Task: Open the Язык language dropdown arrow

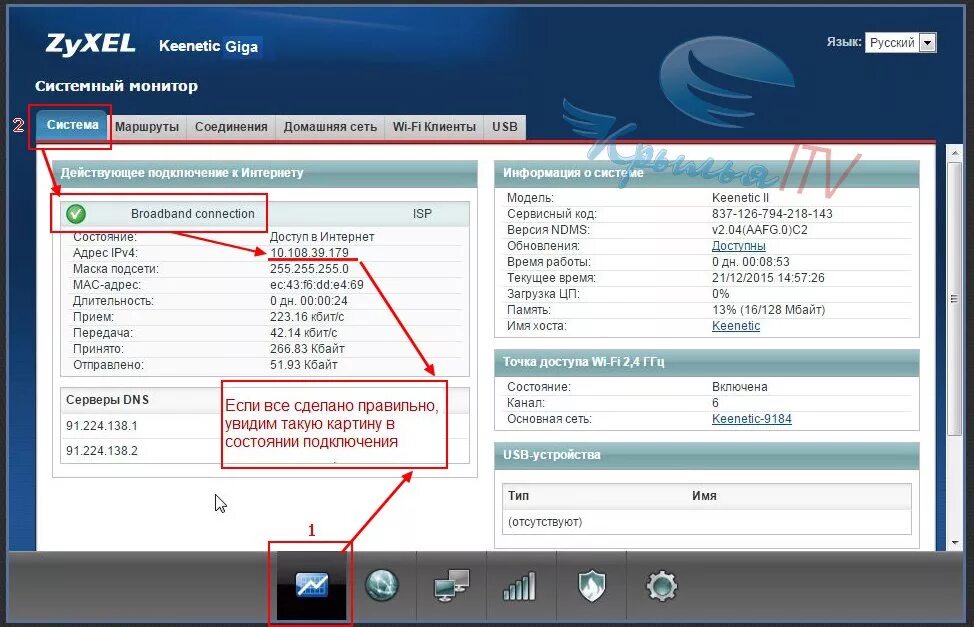Action: click(927, 43)
